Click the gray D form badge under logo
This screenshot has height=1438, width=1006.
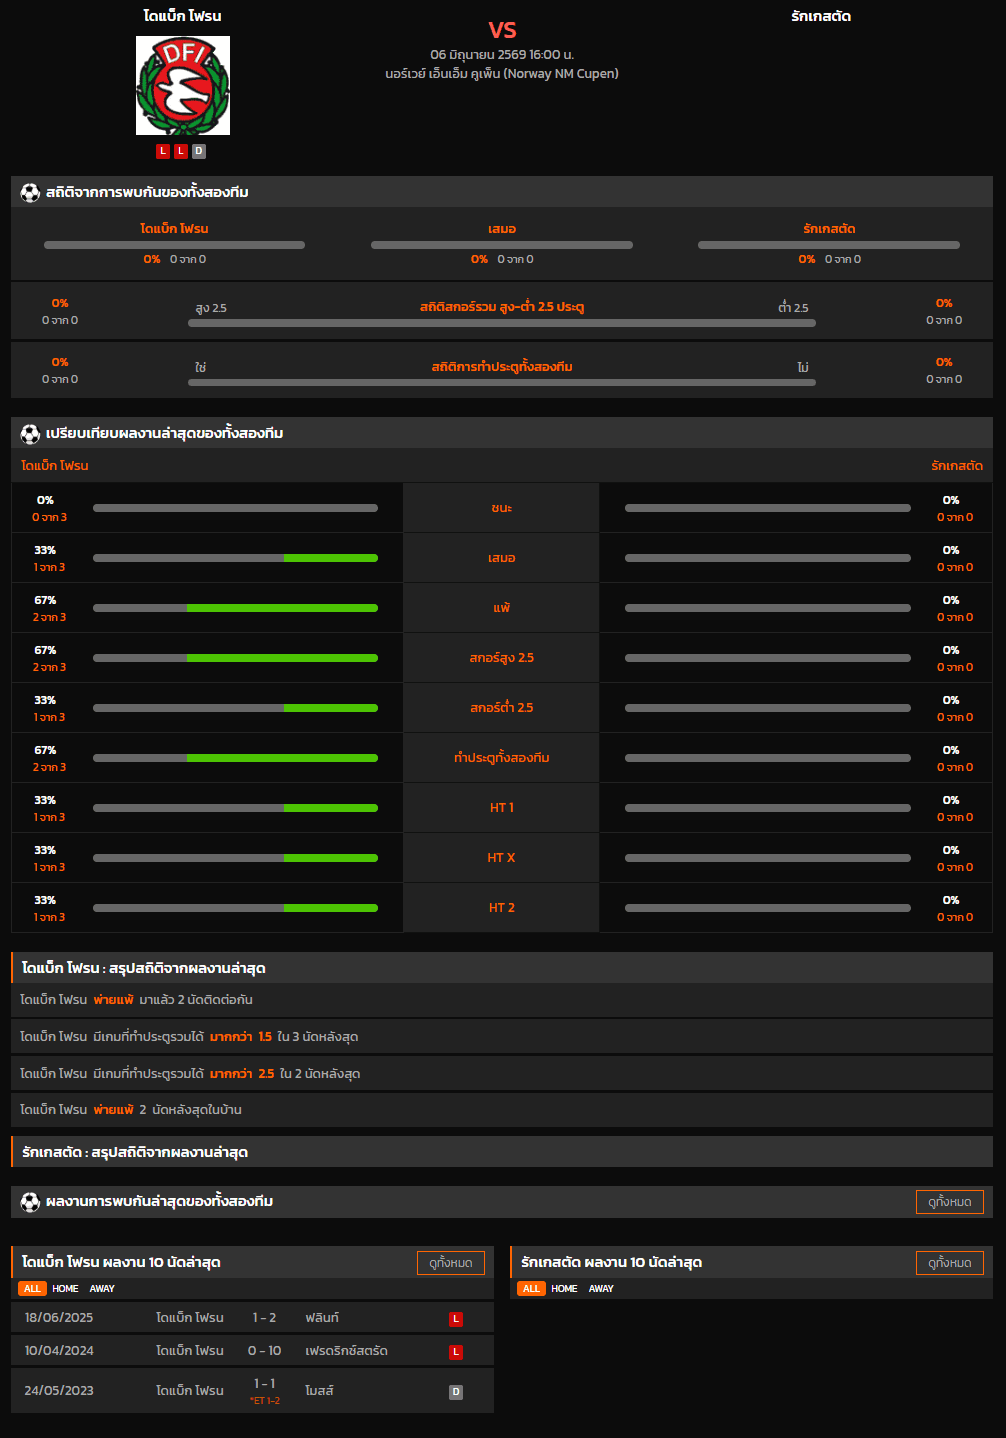tap(199, 151)
